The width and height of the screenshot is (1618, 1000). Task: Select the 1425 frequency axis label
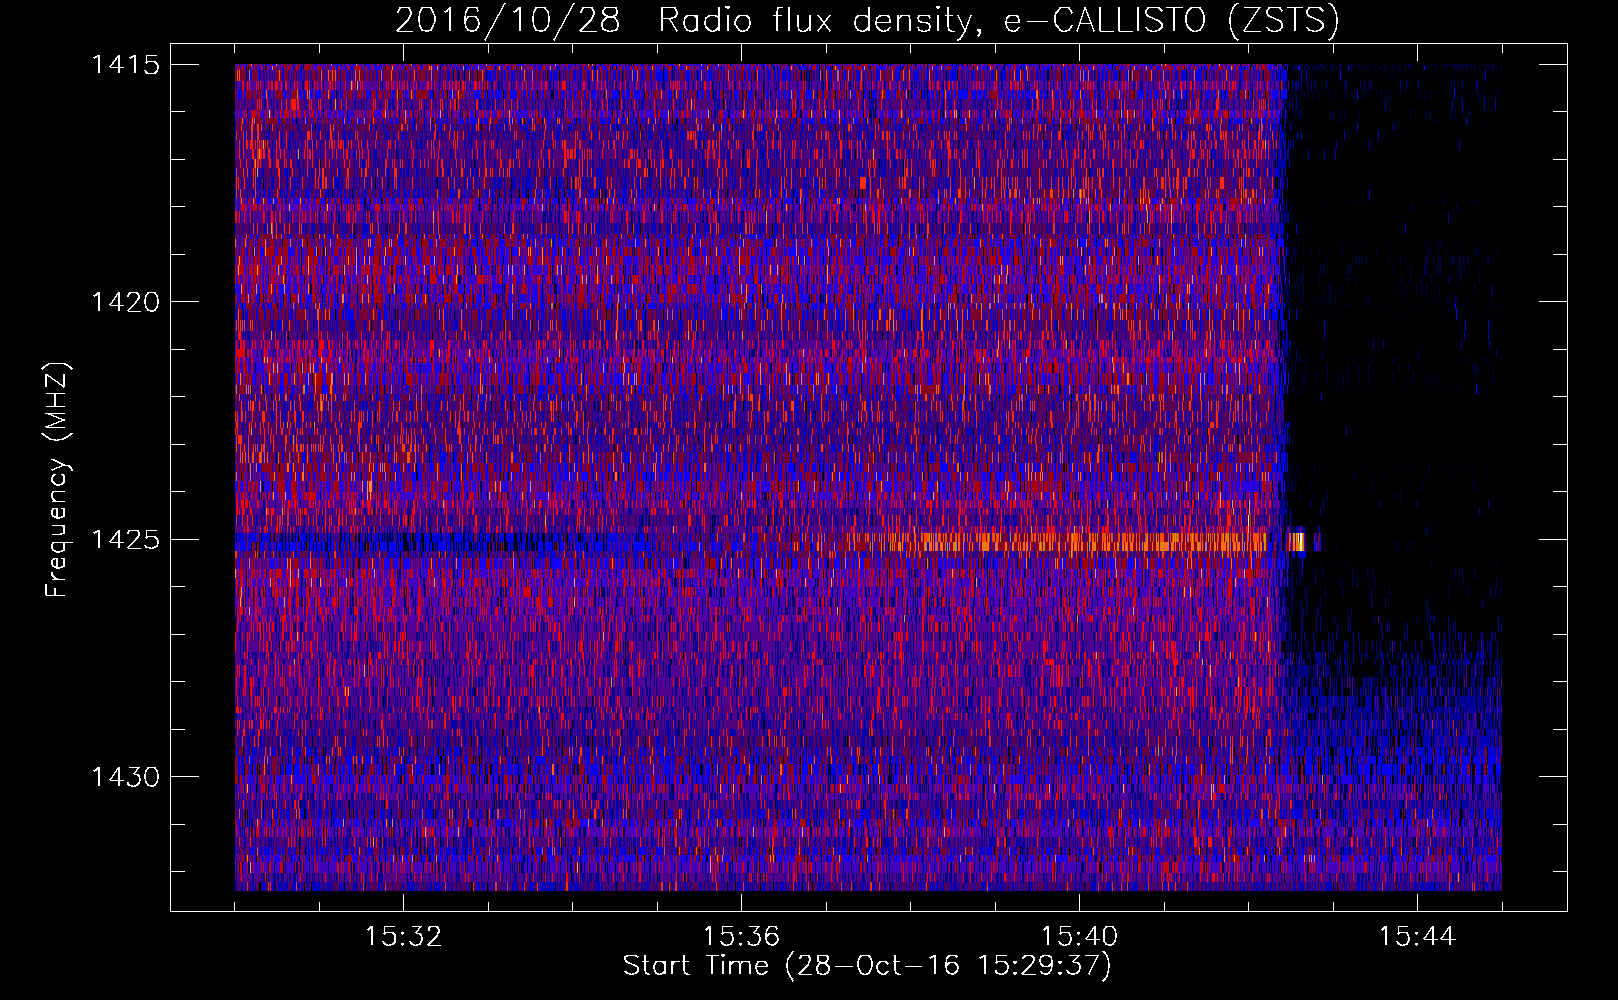[x=125, y=540]
